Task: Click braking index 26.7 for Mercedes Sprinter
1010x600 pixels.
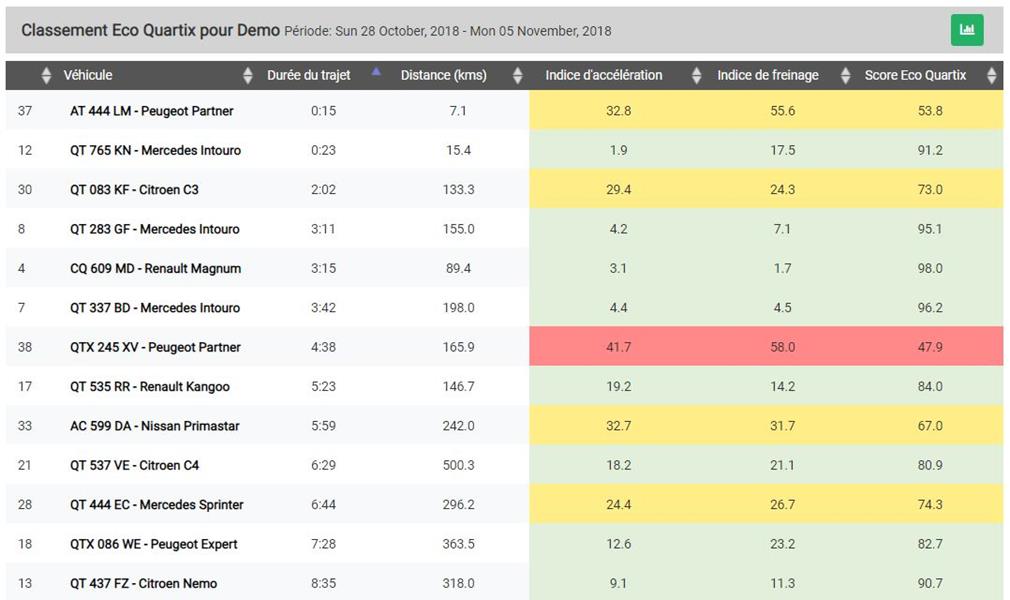Action: [x=783, y=504]
